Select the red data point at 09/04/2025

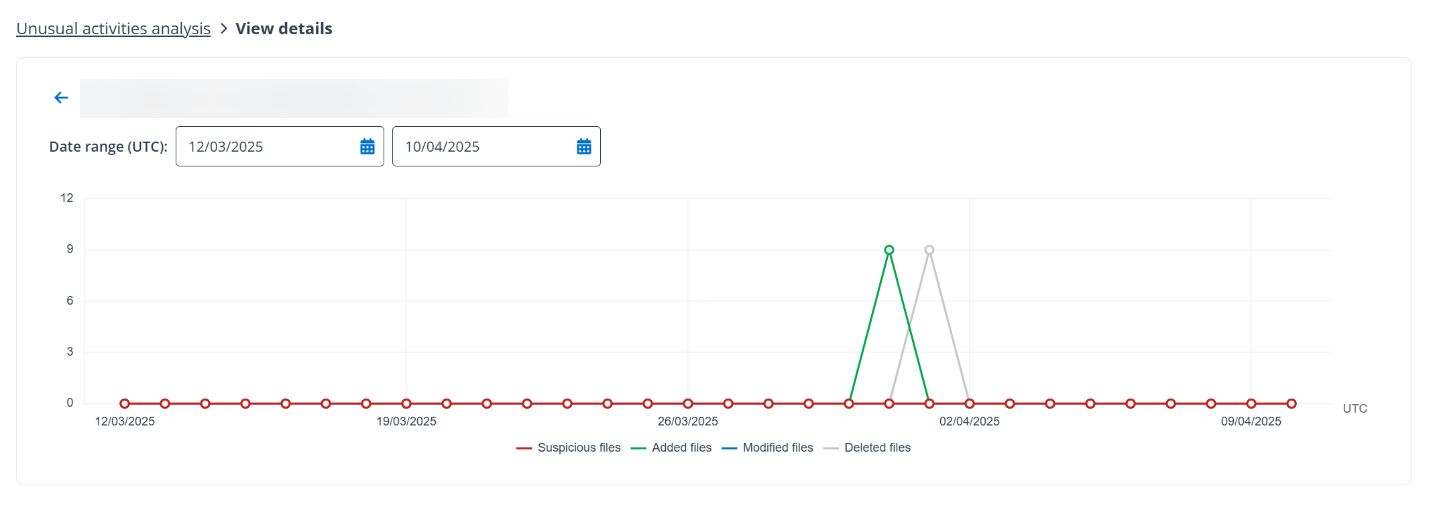click(x=1251, y=404)
